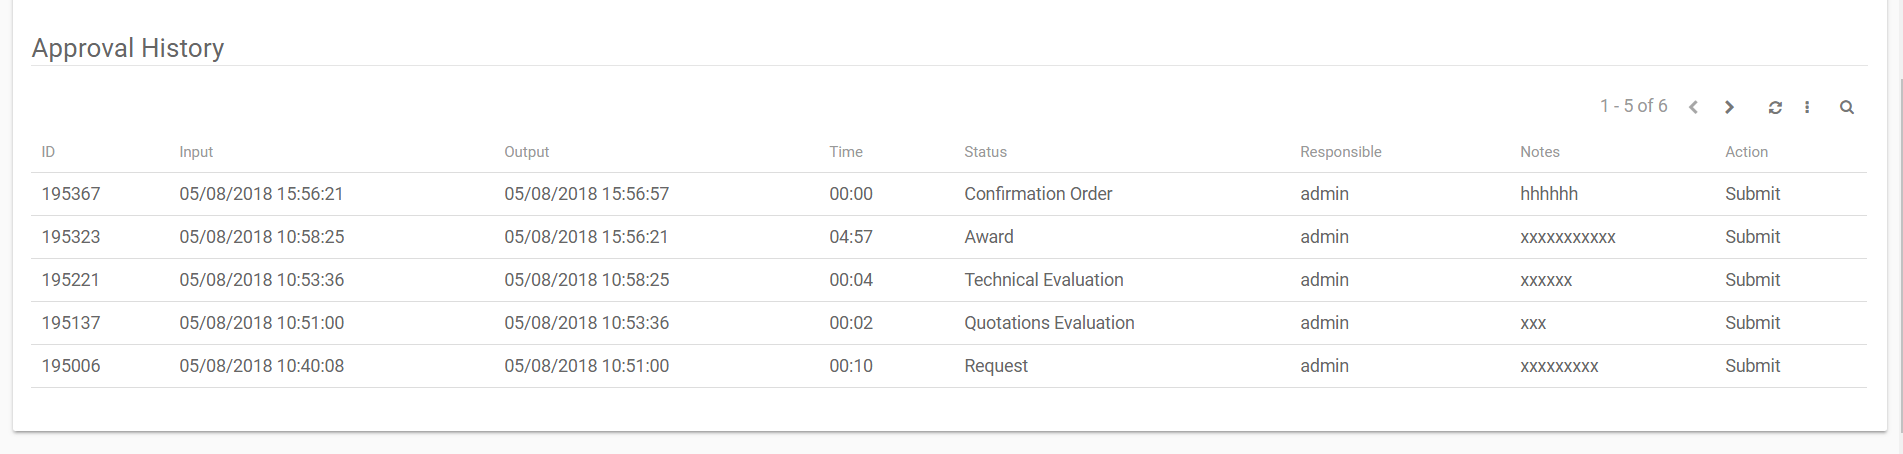Click the Responsible column header
1903x454 pixels.
pos(1340,152)
